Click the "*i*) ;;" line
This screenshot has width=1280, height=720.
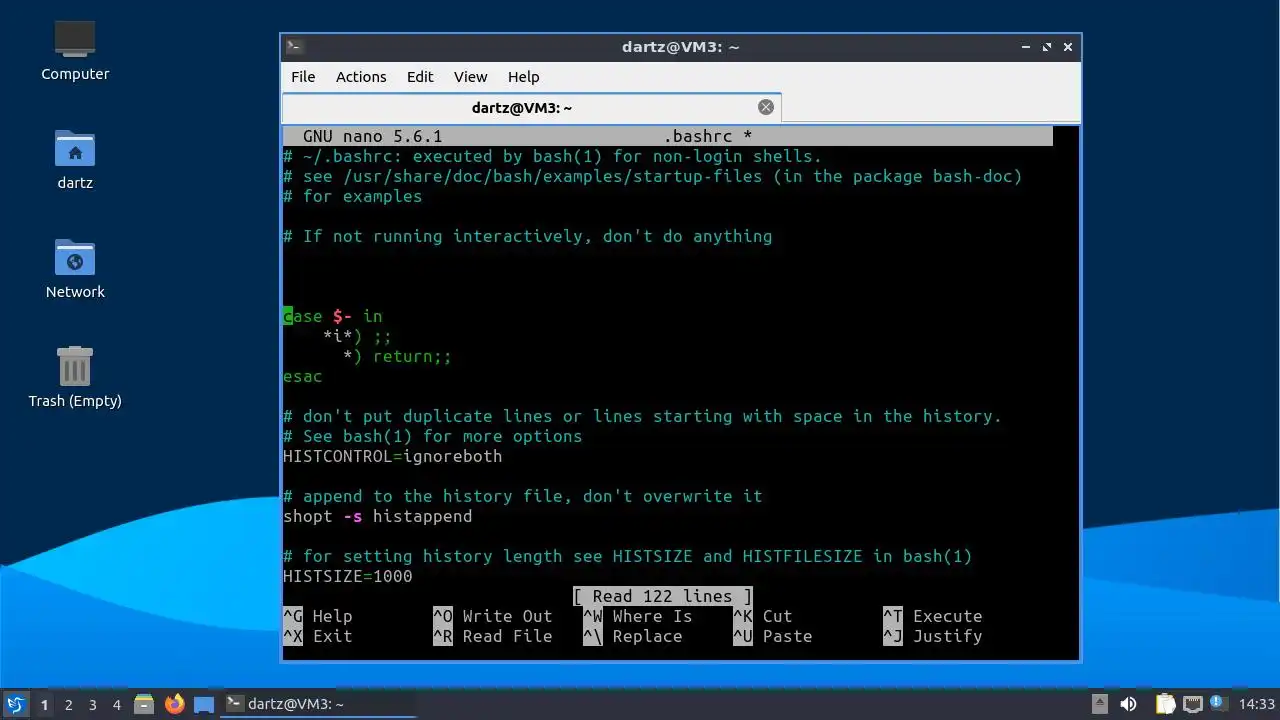point(358,336)
